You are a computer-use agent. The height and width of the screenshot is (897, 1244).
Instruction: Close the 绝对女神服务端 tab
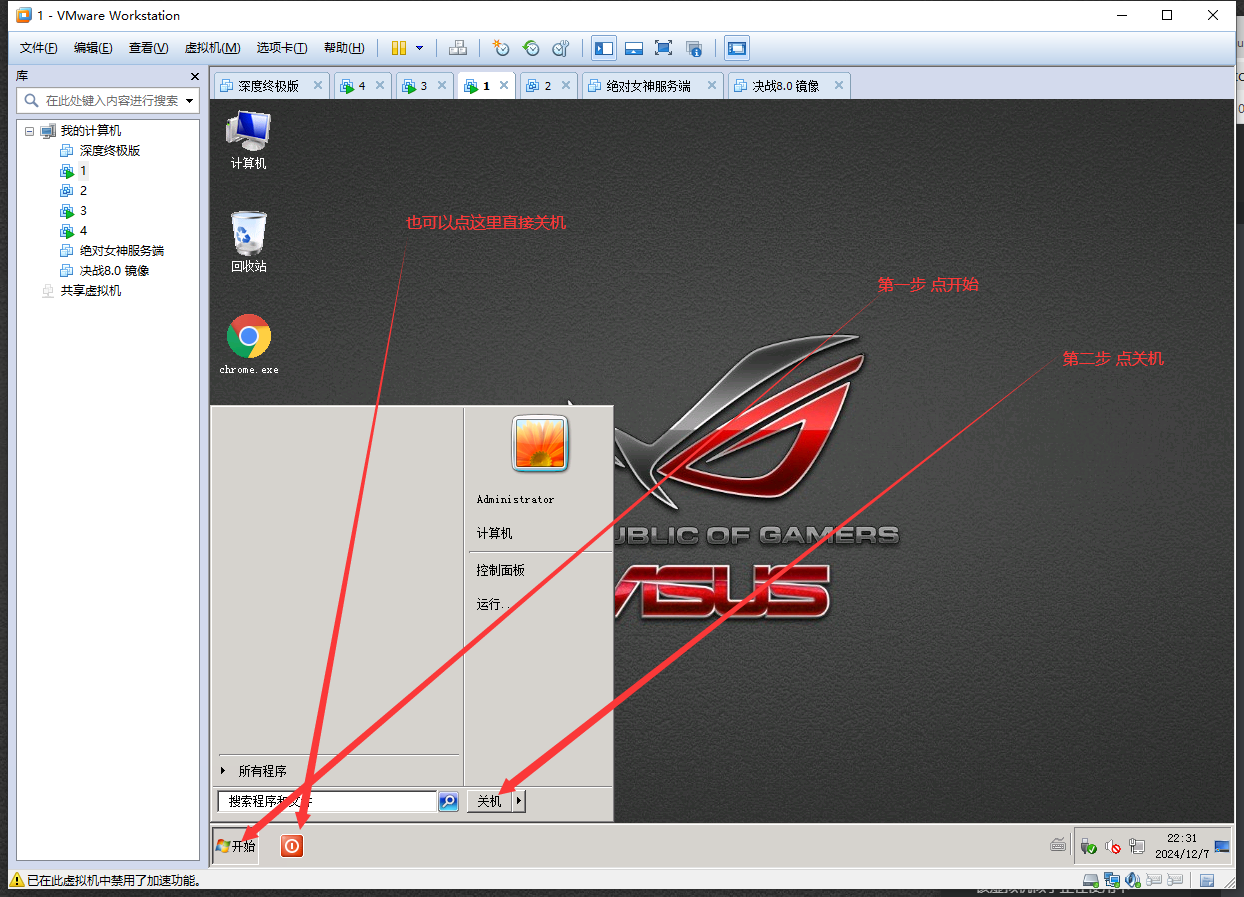713,86
